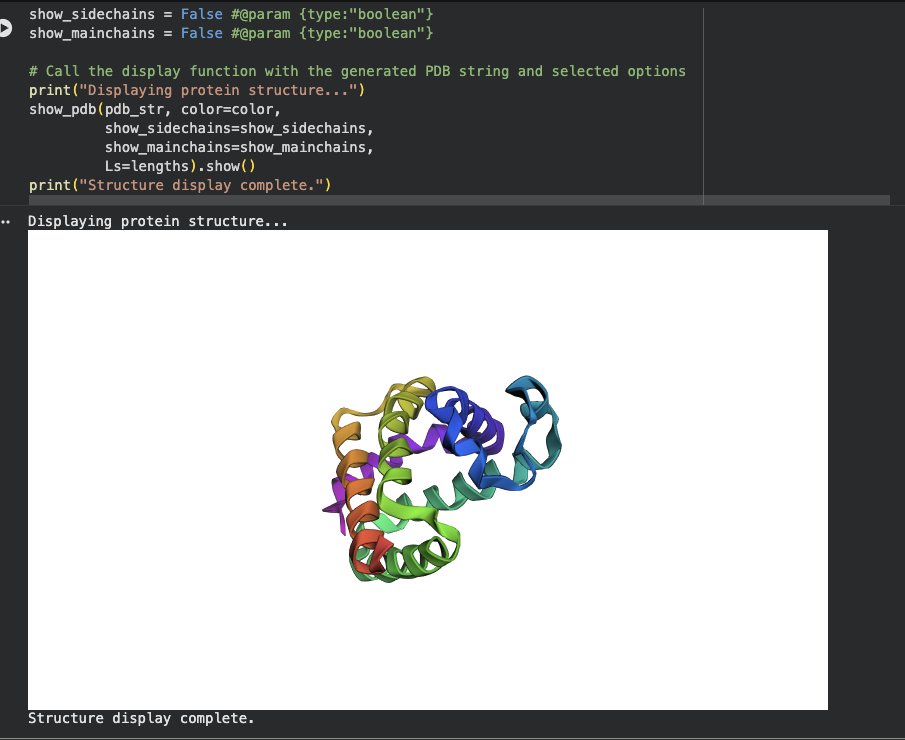Click the 'show_mainchains=show_mainchains,' argument line
Viewport: 905px width, 740px height.
pos(239,147)
